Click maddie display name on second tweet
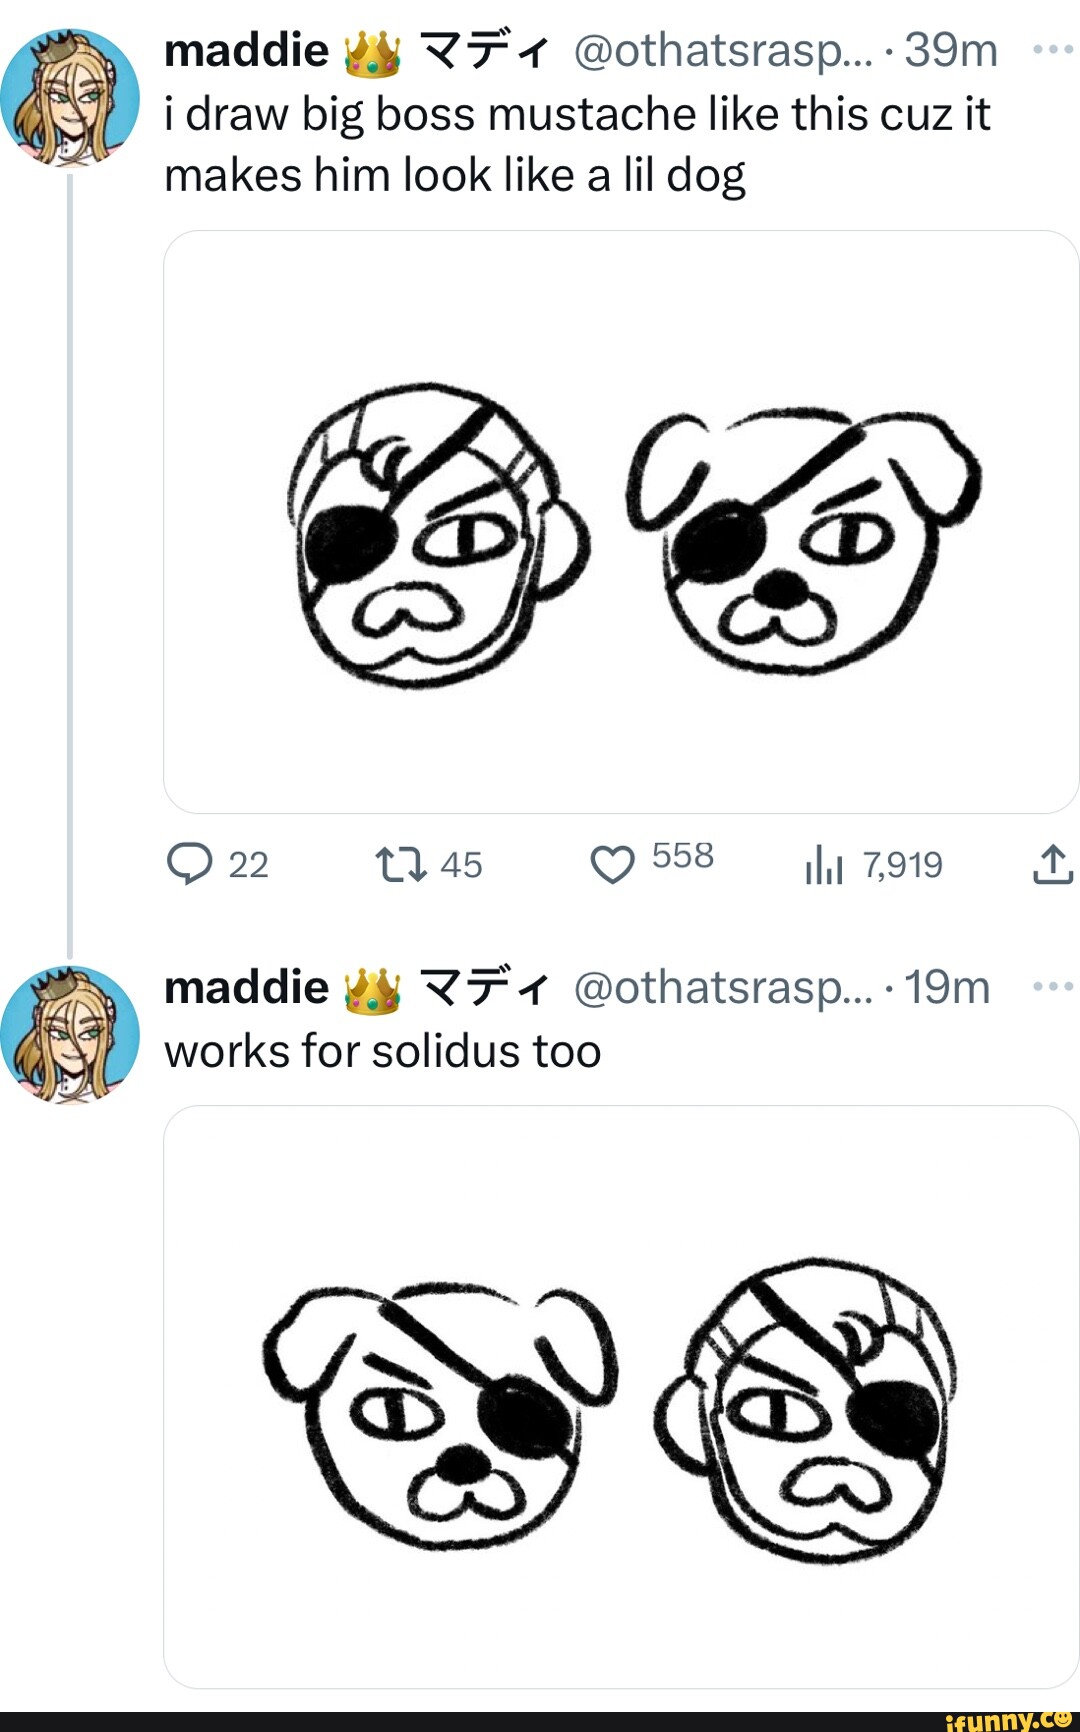This screenshot has height=1732, width=1080. pos(246,988)
